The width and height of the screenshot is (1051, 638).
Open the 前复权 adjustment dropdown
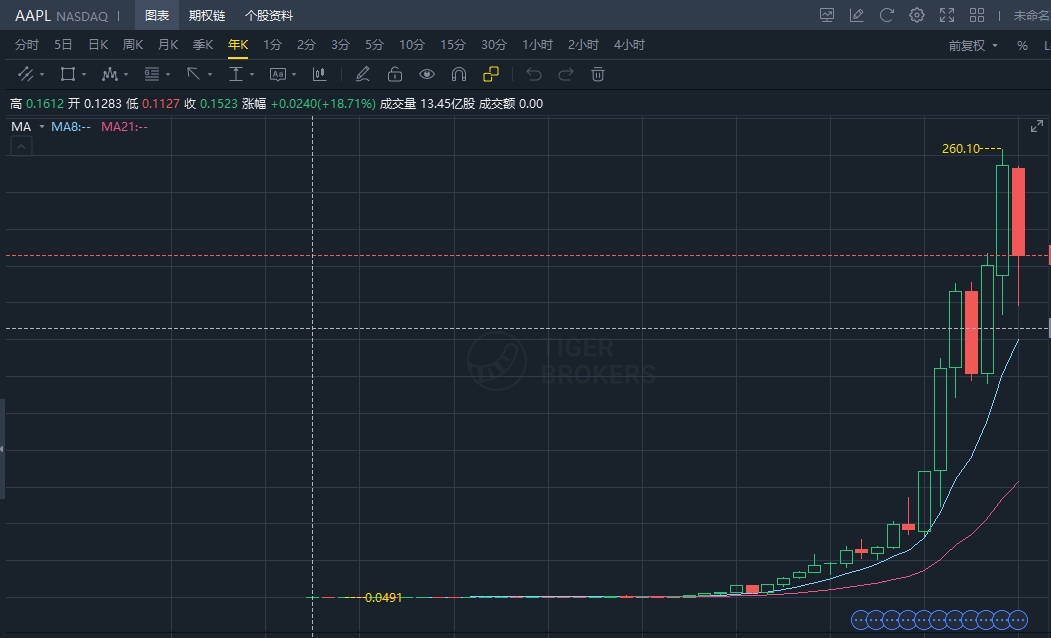pyautogui.click(x=973, y=46)
